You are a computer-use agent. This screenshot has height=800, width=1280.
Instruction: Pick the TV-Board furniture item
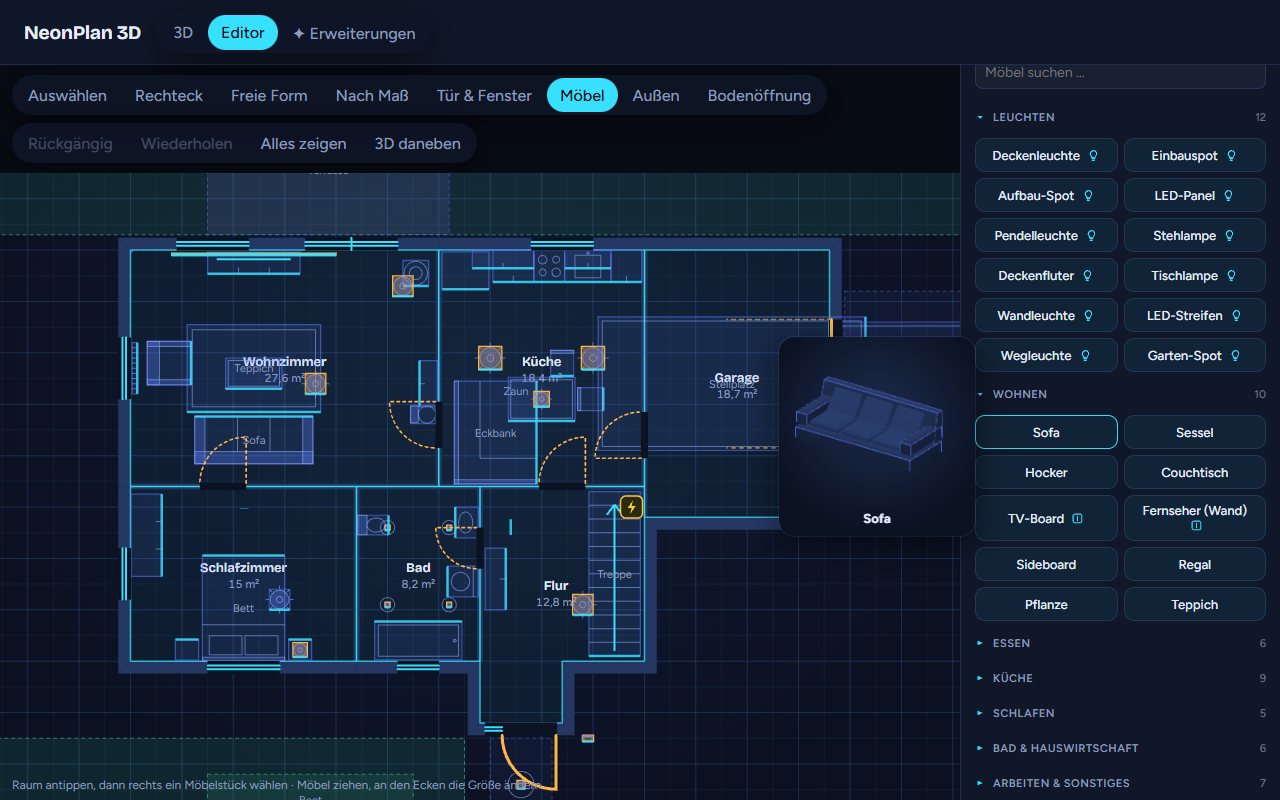pyautogui.click(x=1046, y=518)
